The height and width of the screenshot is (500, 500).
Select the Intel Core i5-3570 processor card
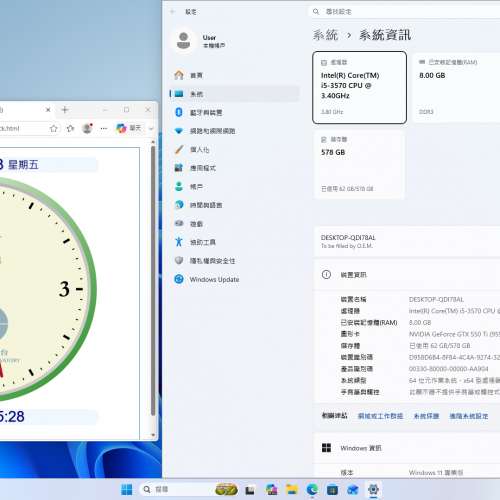tap(359, 87)
